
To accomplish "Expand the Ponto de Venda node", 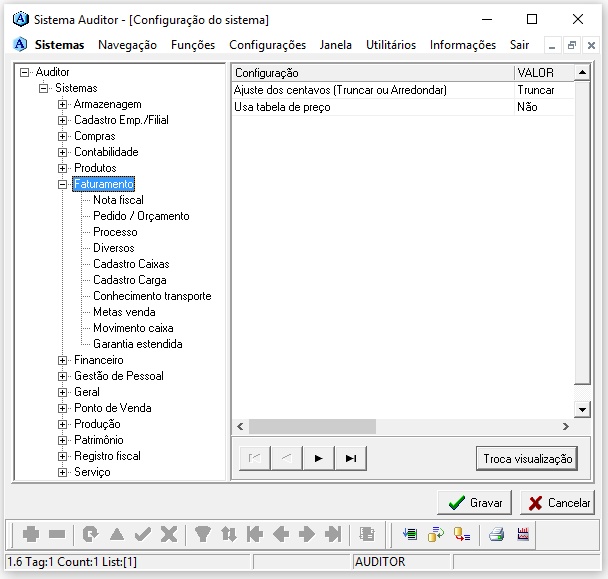I will pos(62,408).
